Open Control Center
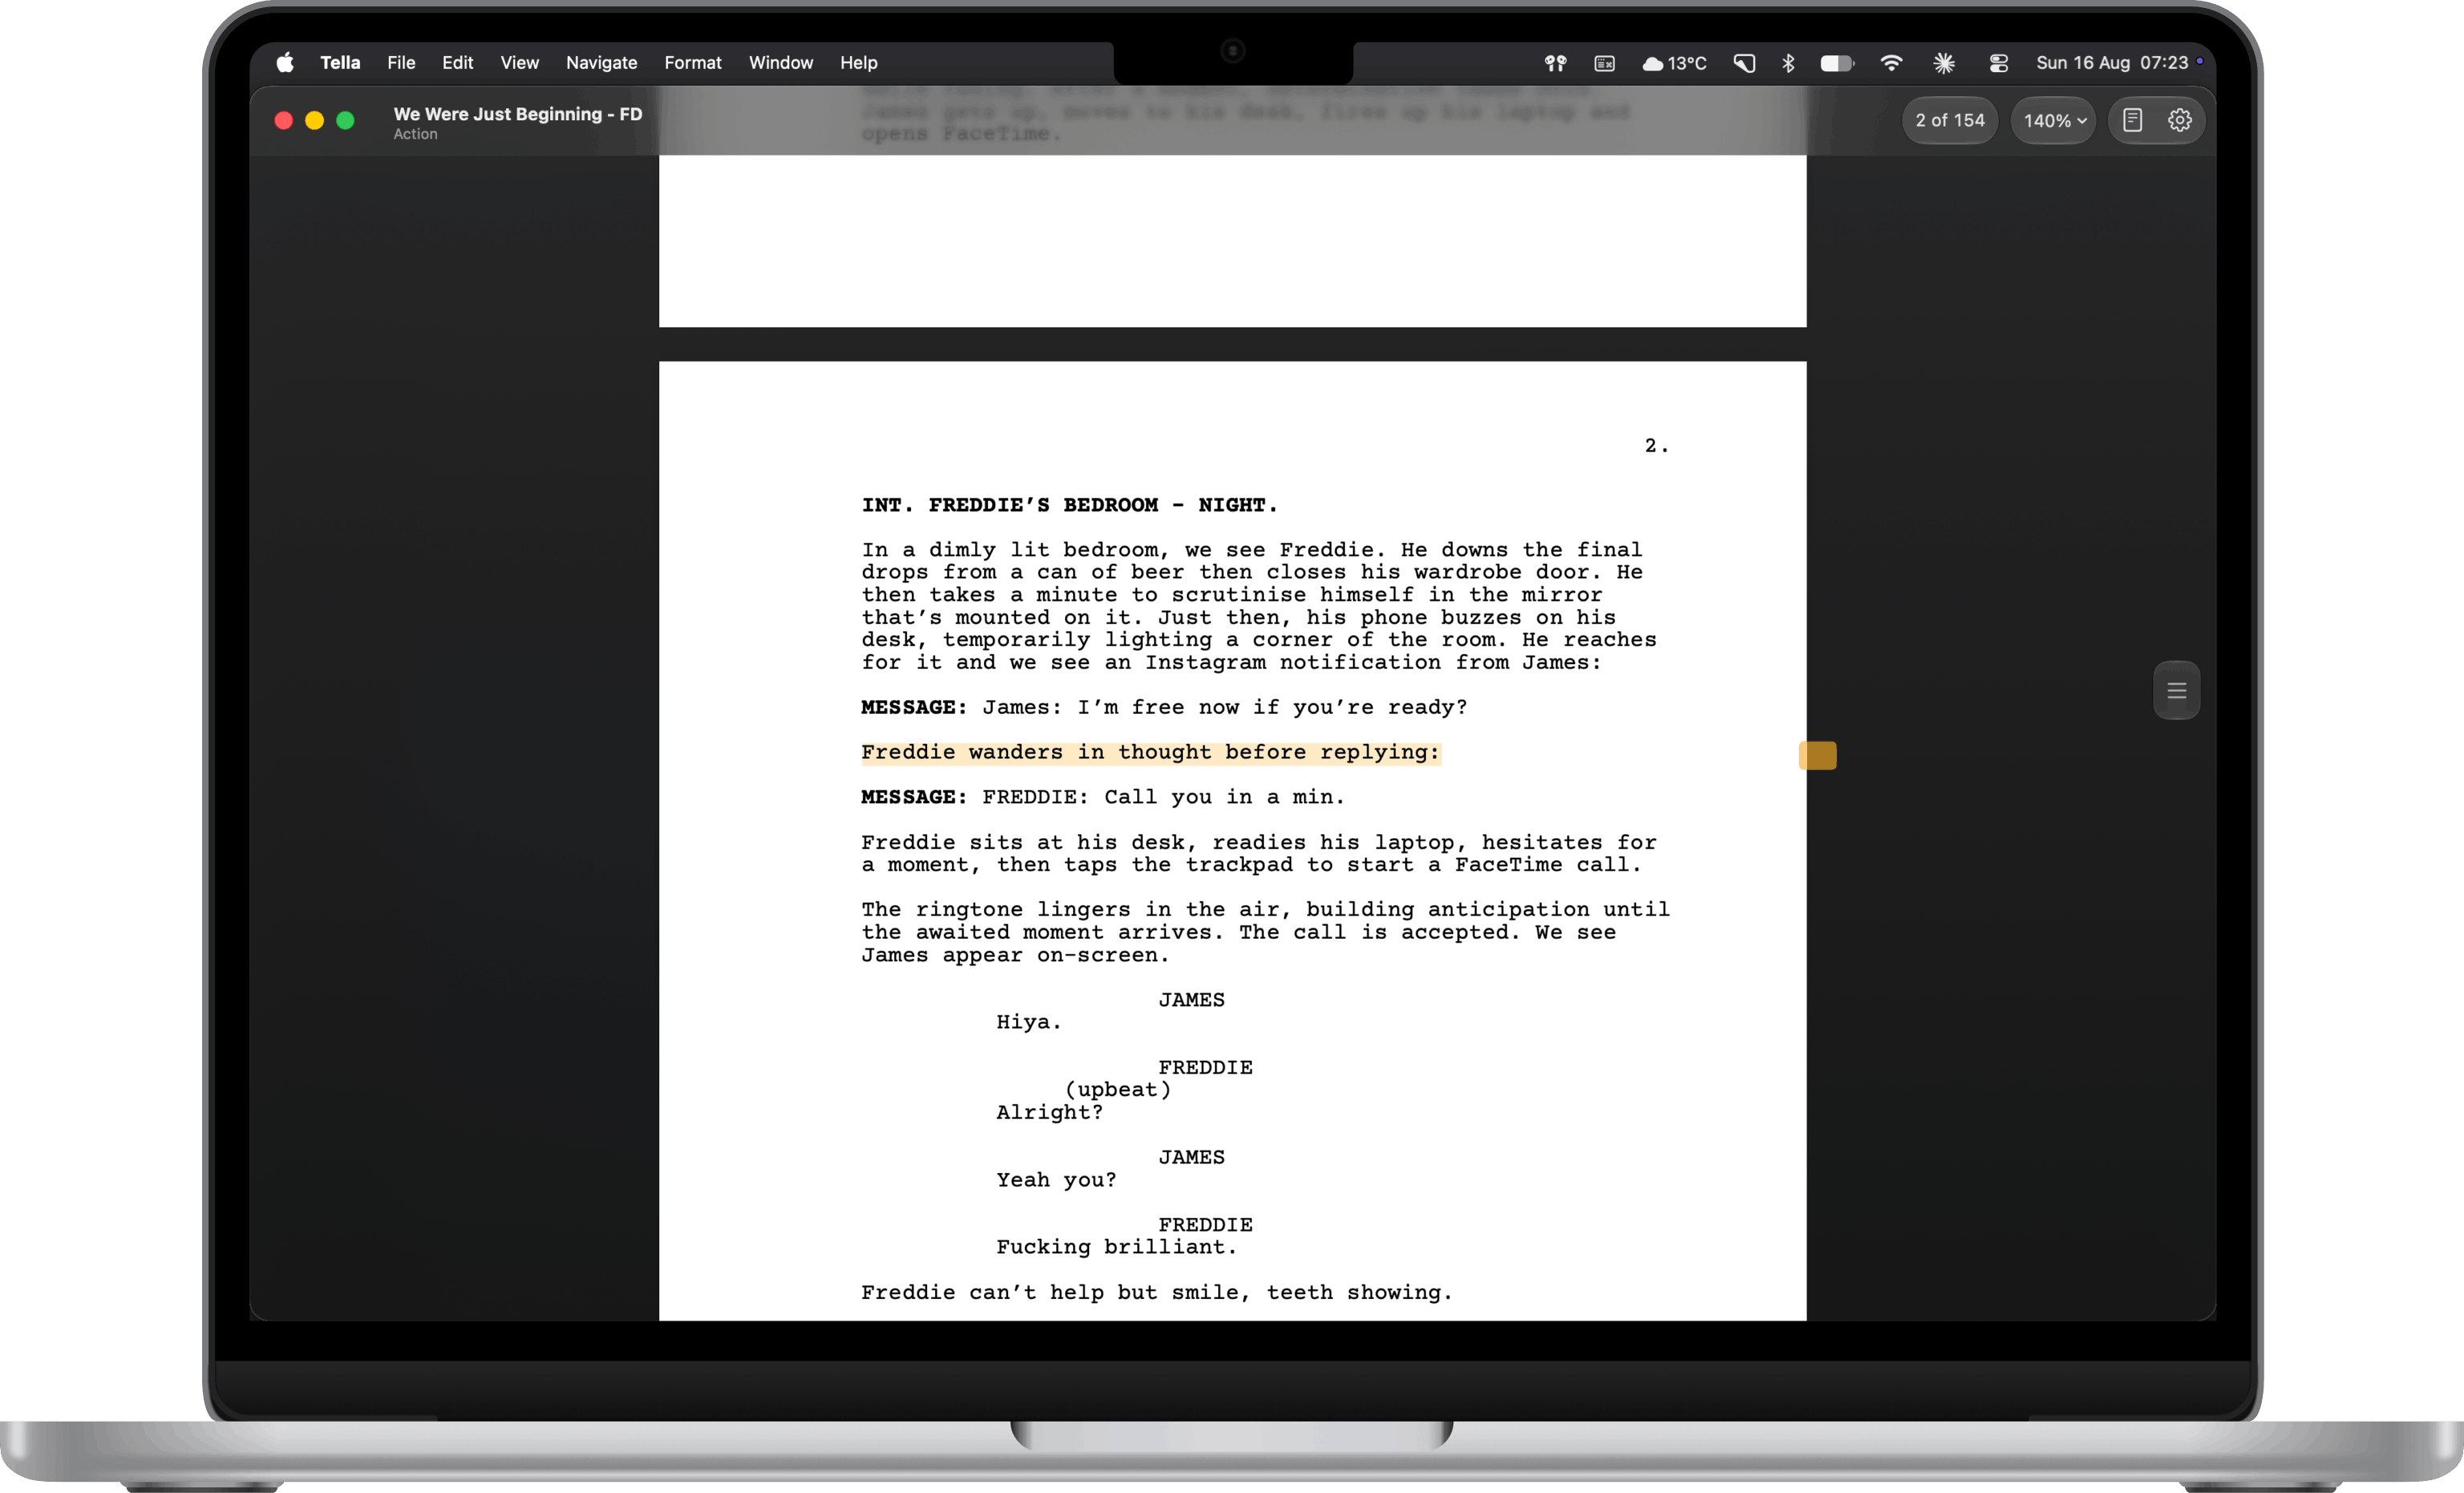Image resolution: width=2464 pixels, height=1493 pixels. 1998,63
